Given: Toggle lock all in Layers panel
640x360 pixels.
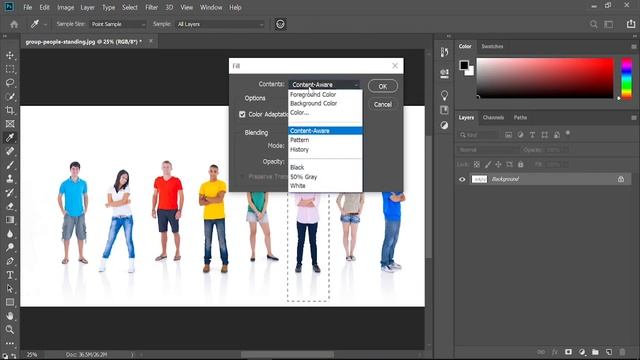Looking at the screenshot, I should 520,164.
